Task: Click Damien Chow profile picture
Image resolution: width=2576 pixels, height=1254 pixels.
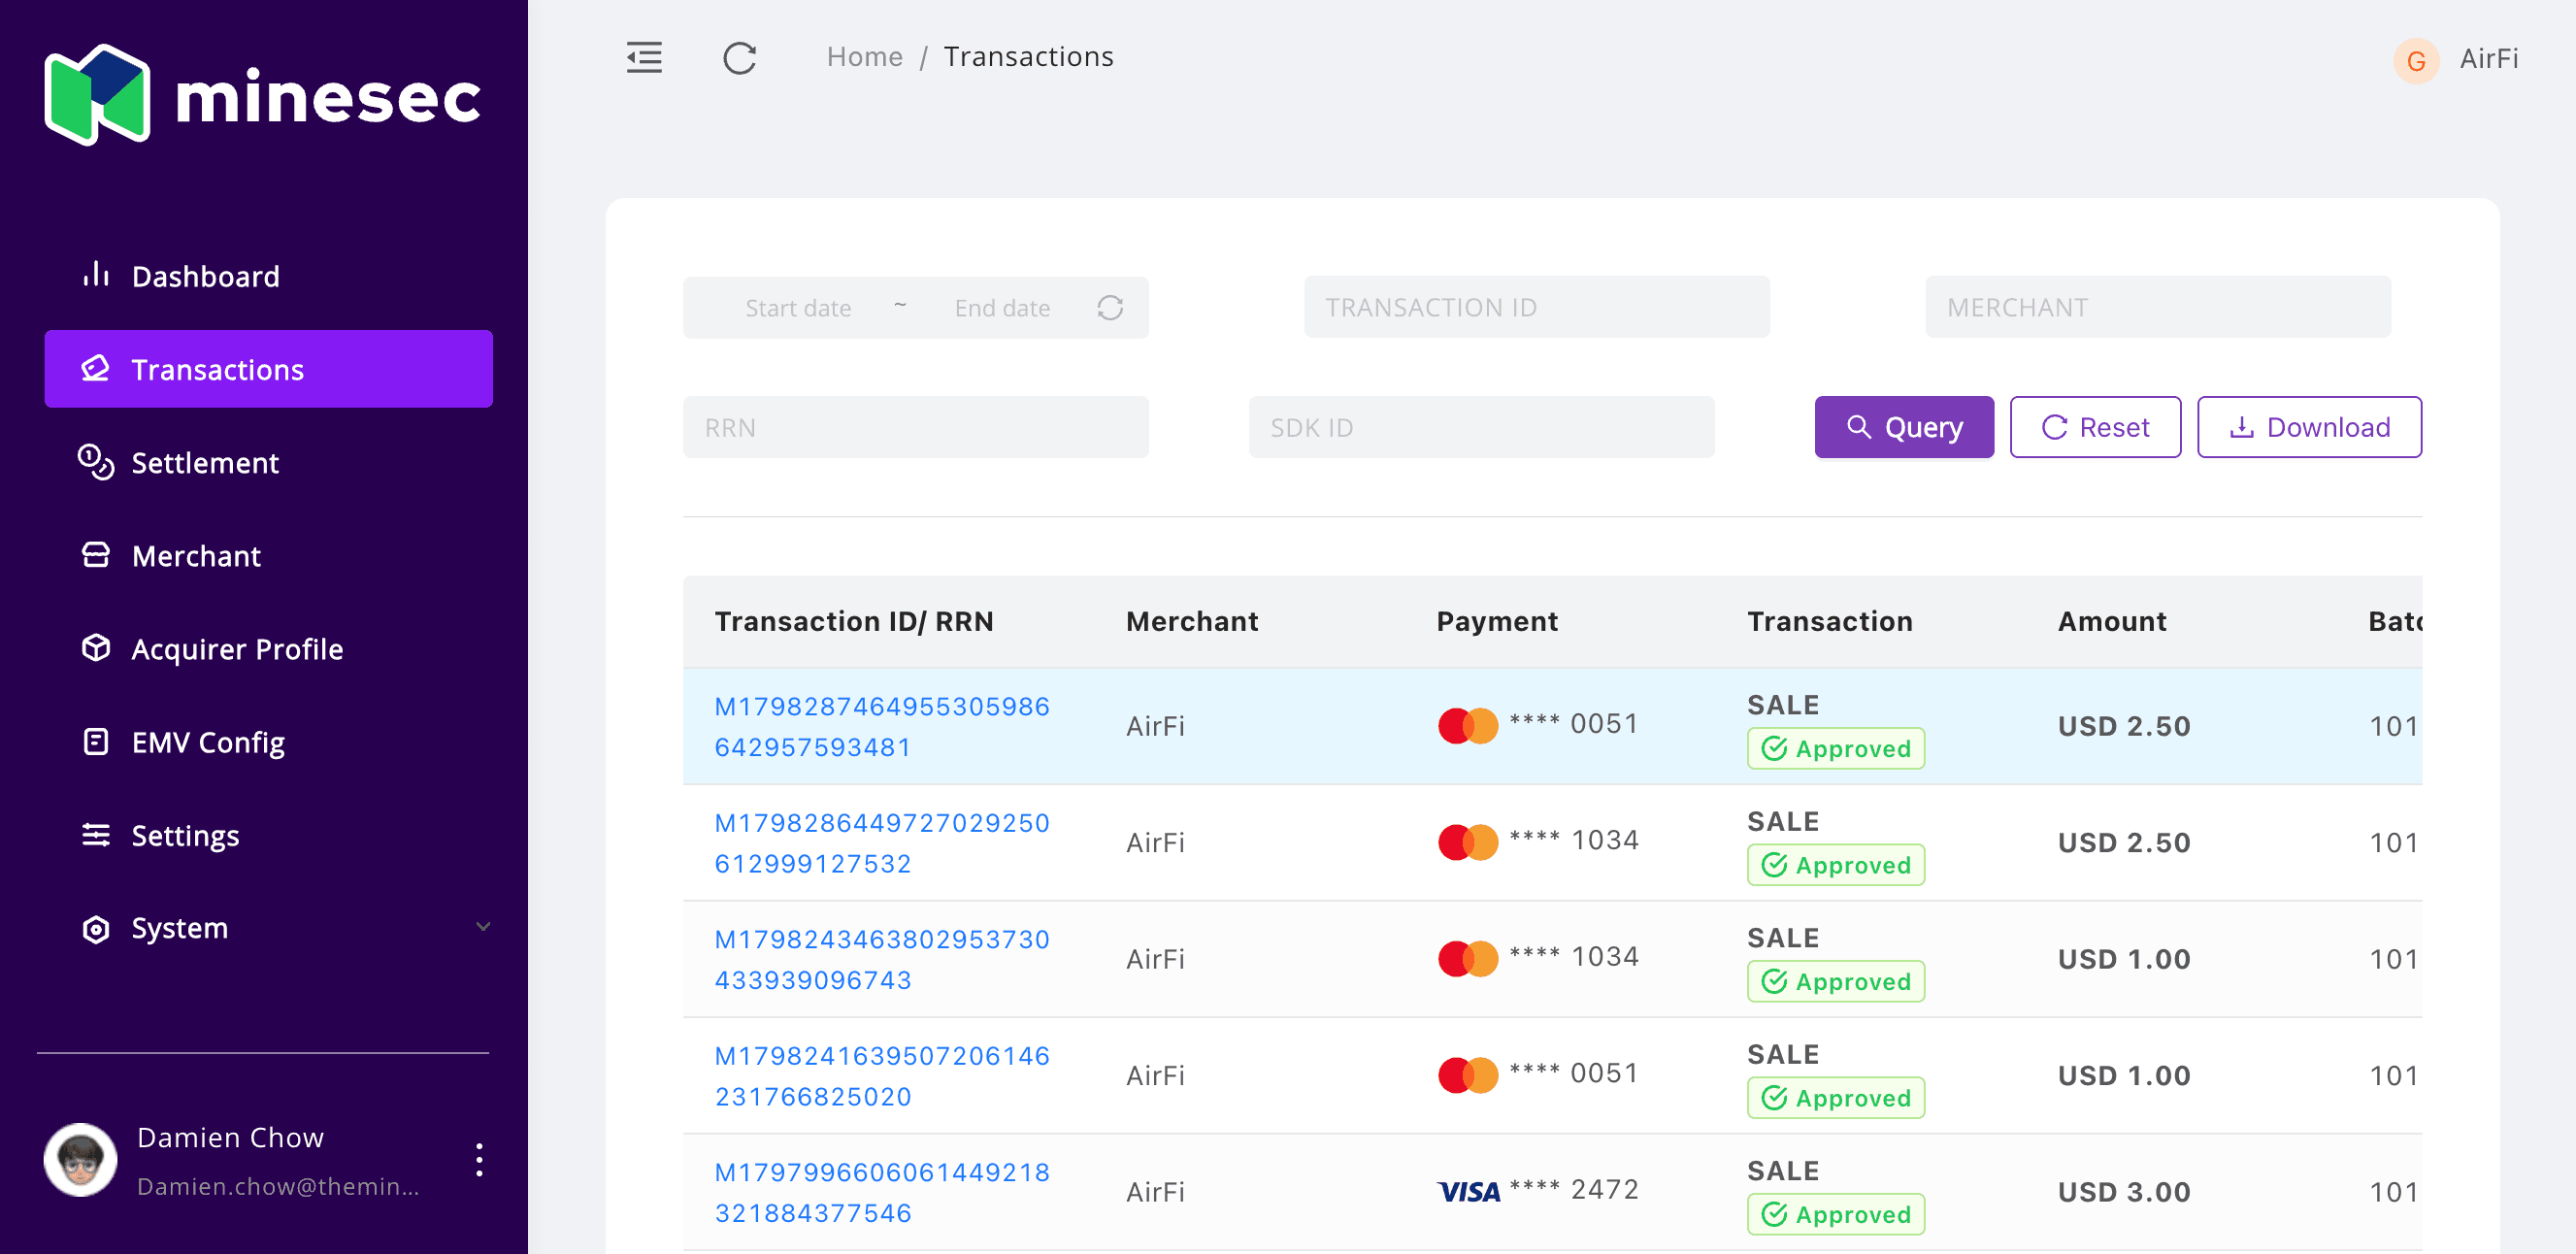Action: point(80,1159)
